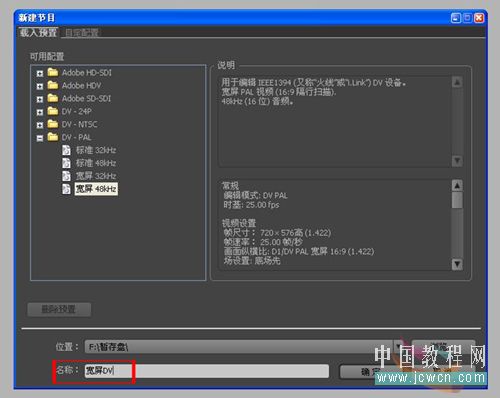Select the 标准 32kHz preset
500x398 pixels.
[96, 150]
